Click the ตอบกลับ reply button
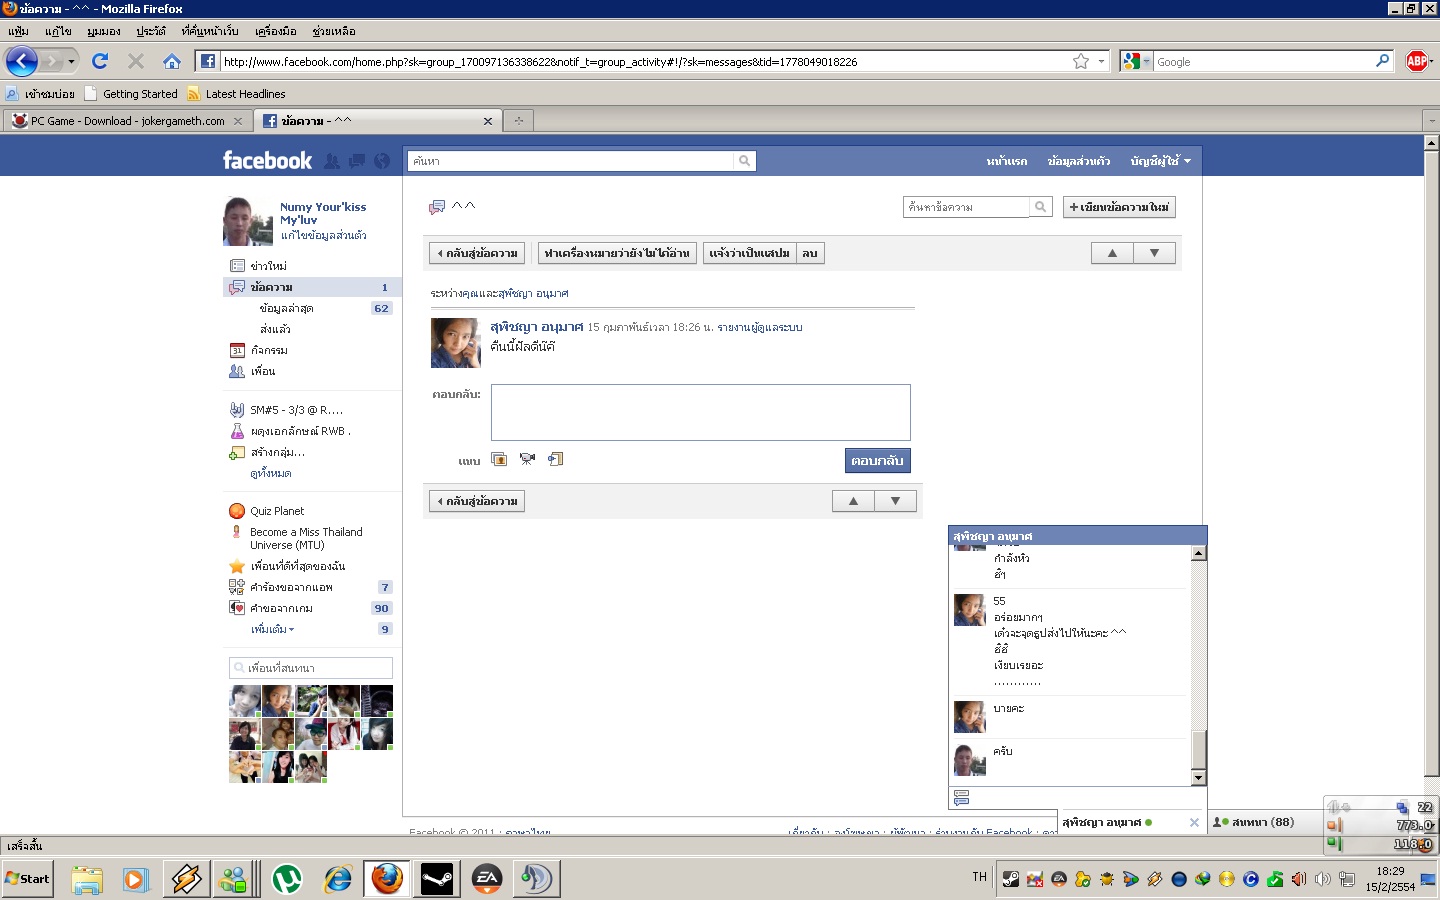The width and height of the screenshot is (1440, 900). point(877,460)
